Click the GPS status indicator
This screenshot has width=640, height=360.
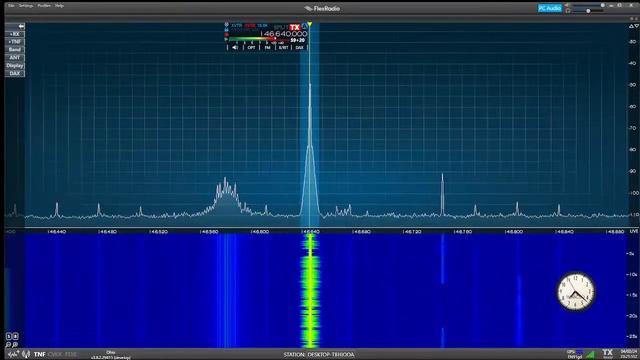click(575, 354)
